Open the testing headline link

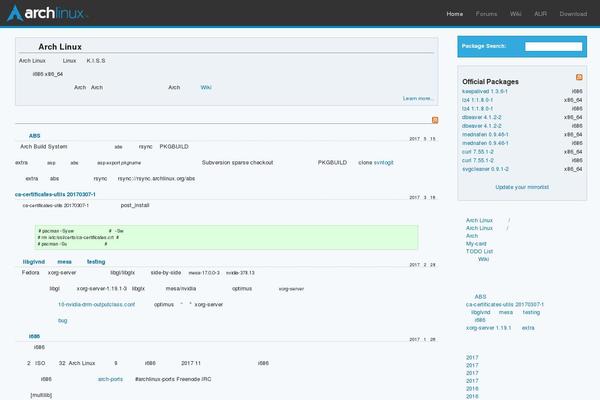click(96, 262)
